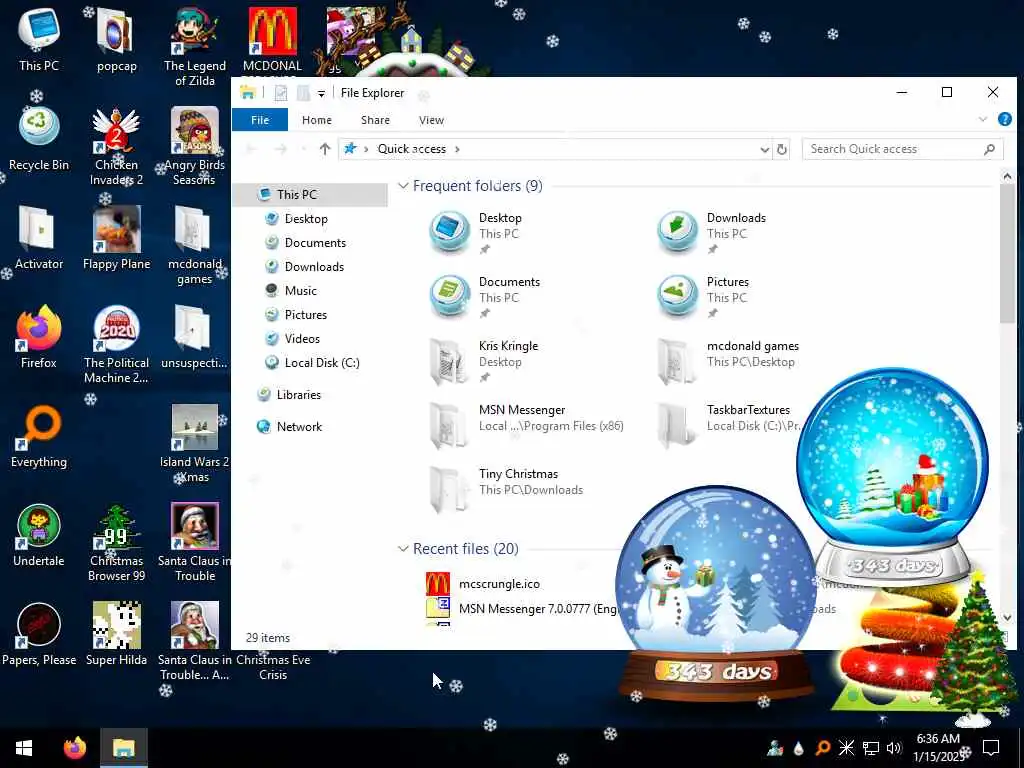Image resolution: width=1024 pixels, height=768 pixels.
Task: Refresh the Quick access view
Action: [781, 149]
